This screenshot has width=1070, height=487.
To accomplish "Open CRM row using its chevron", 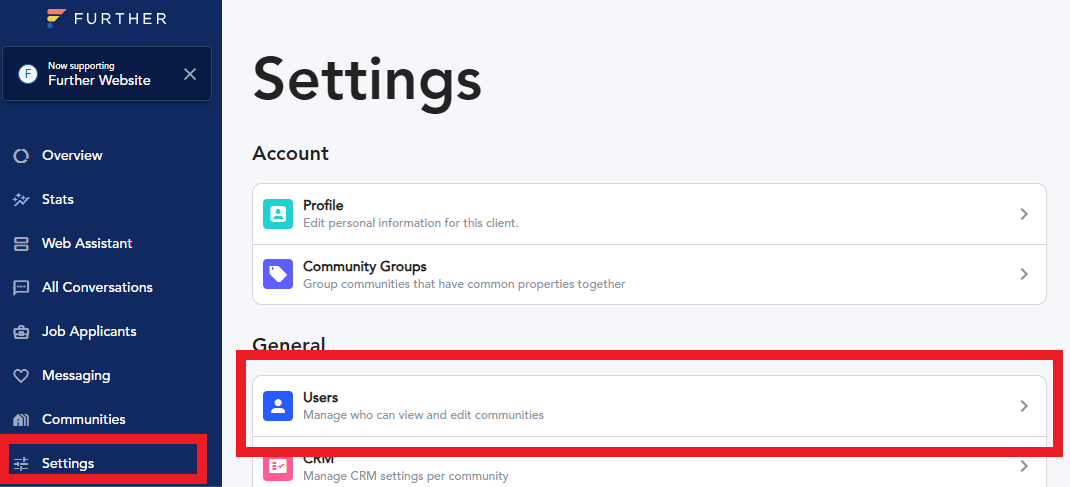I will (x=1024, y=466).
